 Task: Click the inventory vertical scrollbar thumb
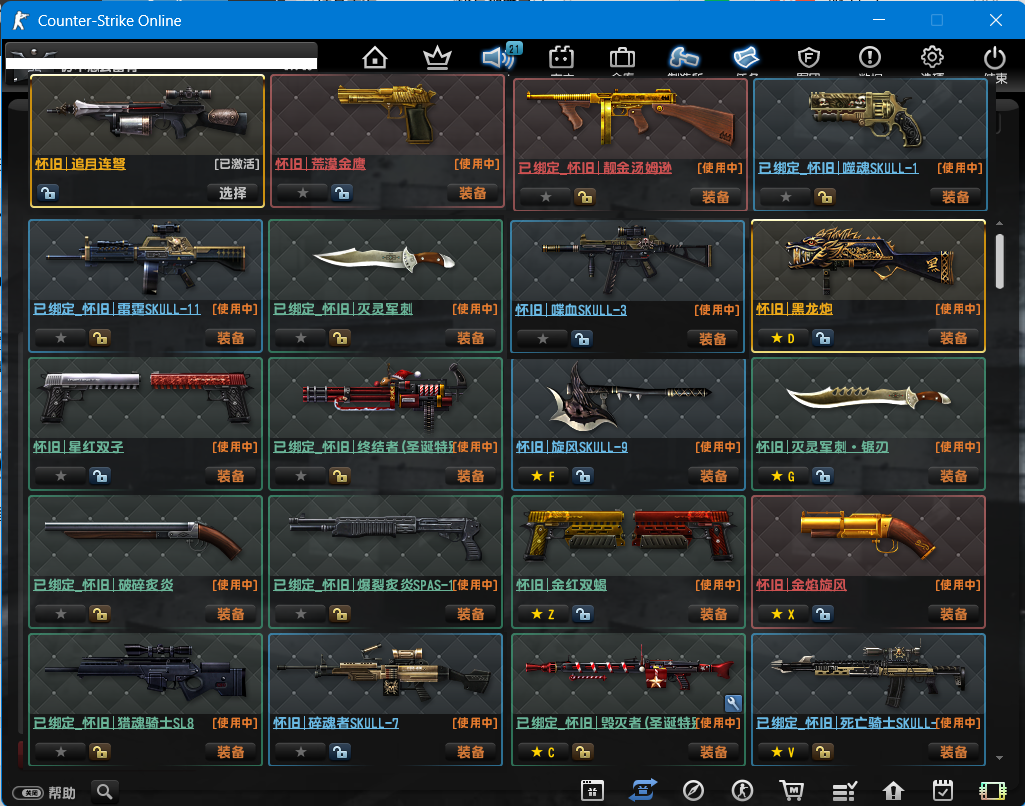[1000, 261]
